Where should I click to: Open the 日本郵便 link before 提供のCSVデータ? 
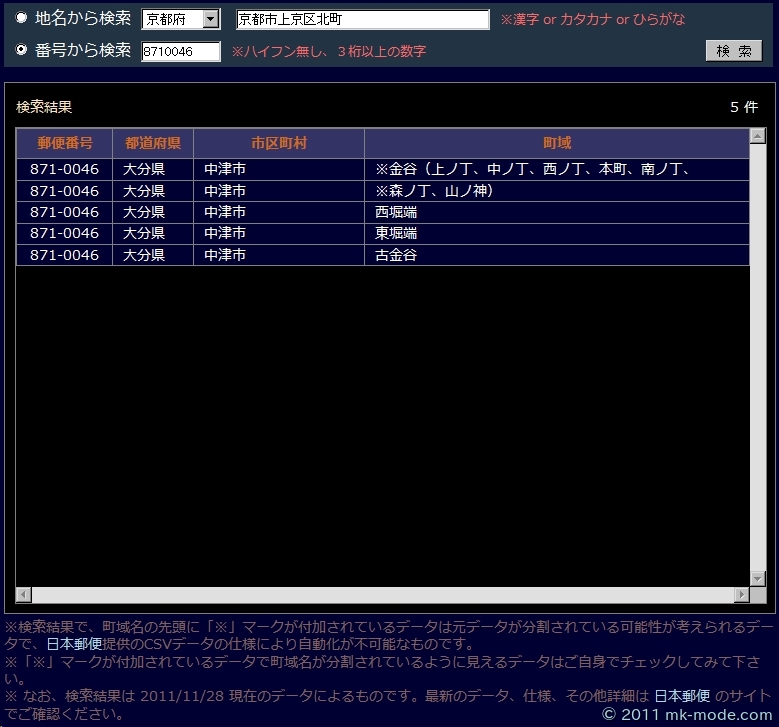pos(74,645)
